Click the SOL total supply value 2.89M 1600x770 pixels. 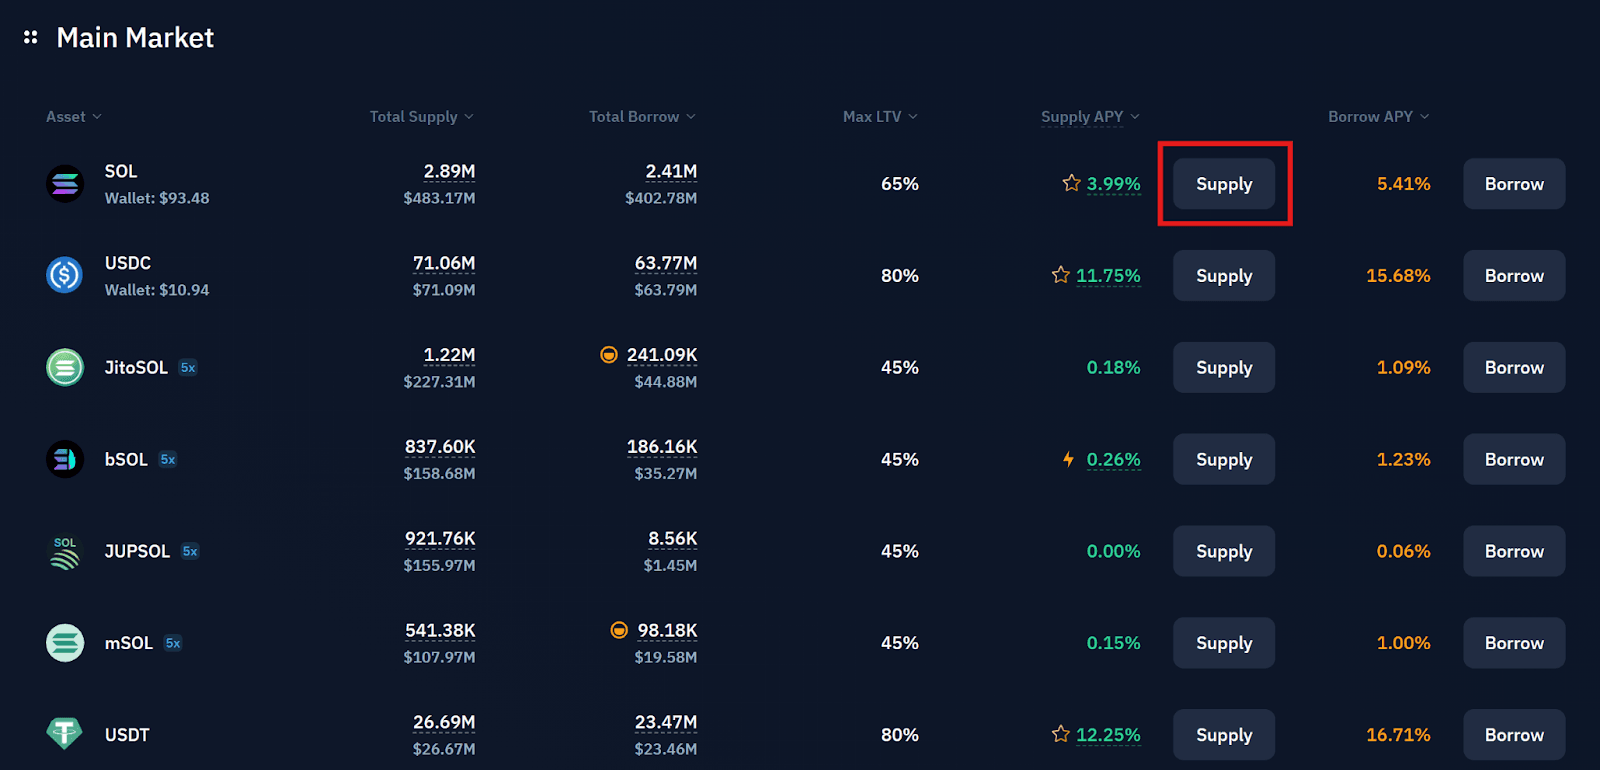point(449,171)
